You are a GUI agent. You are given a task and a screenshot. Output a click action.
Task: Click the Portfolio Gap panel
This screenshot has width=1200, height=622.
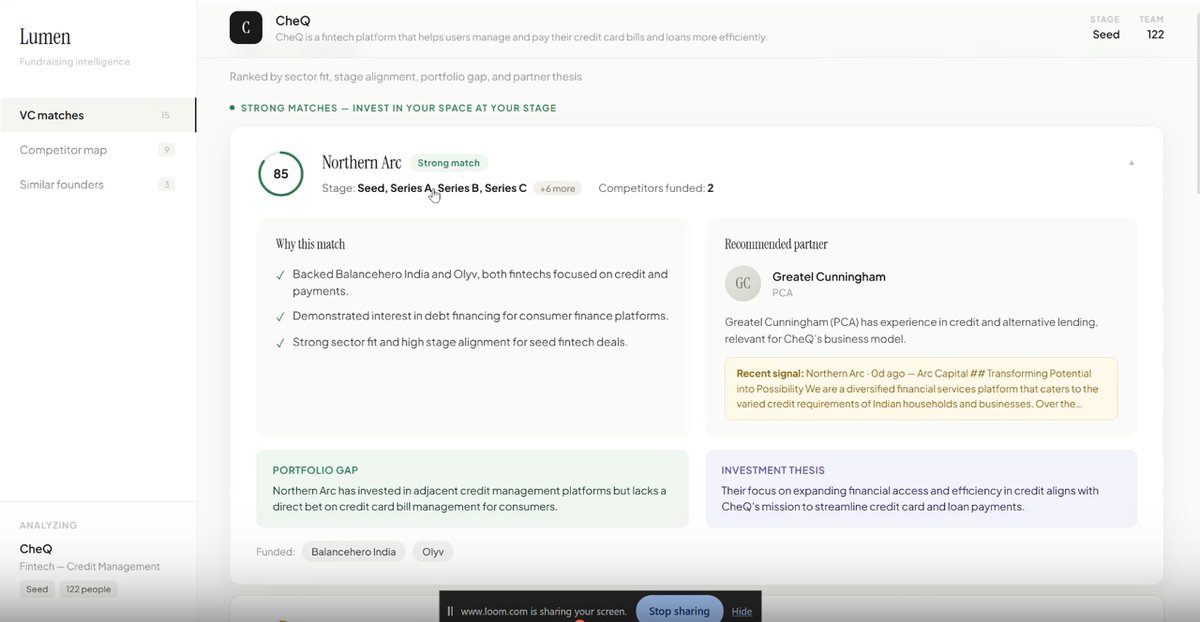point(472,488)
